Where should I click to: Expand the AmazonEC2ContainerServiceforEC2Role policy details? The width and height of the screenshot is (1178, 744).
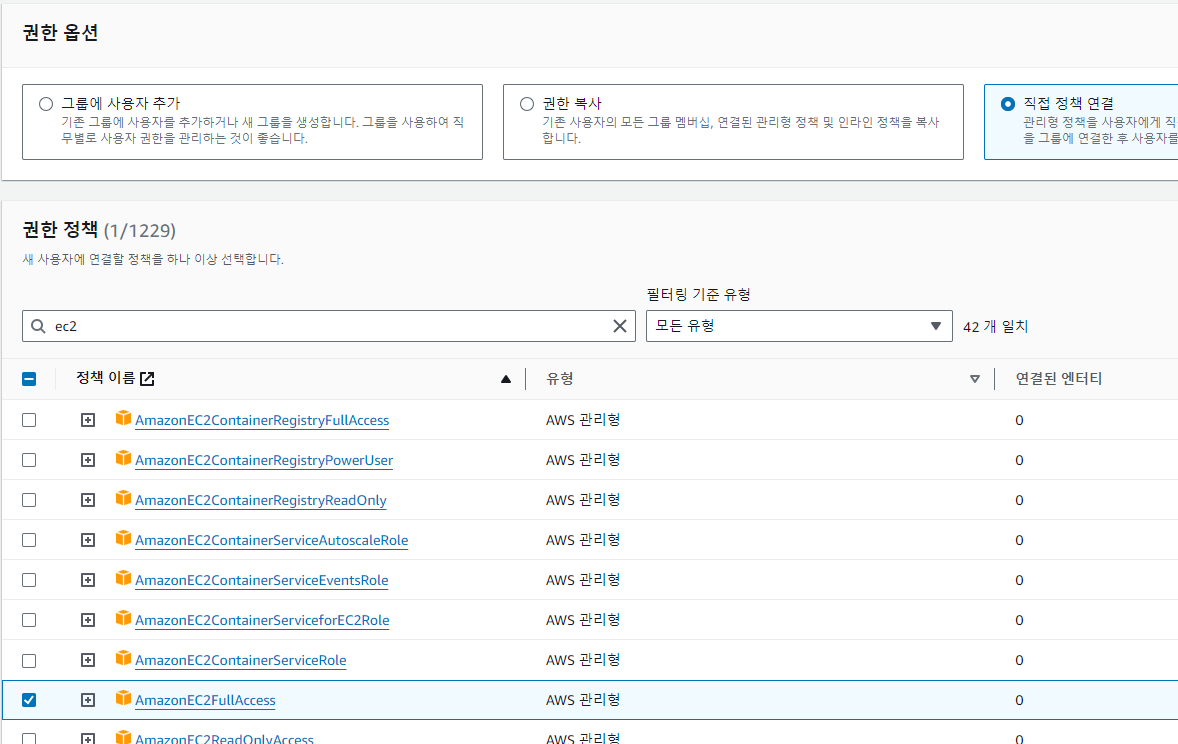click(88, 620)
